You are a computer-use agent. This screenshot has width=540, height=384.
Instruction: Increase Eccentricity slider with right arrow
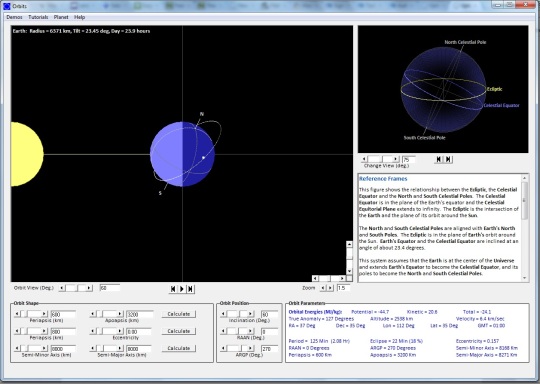tap(120, 331)
